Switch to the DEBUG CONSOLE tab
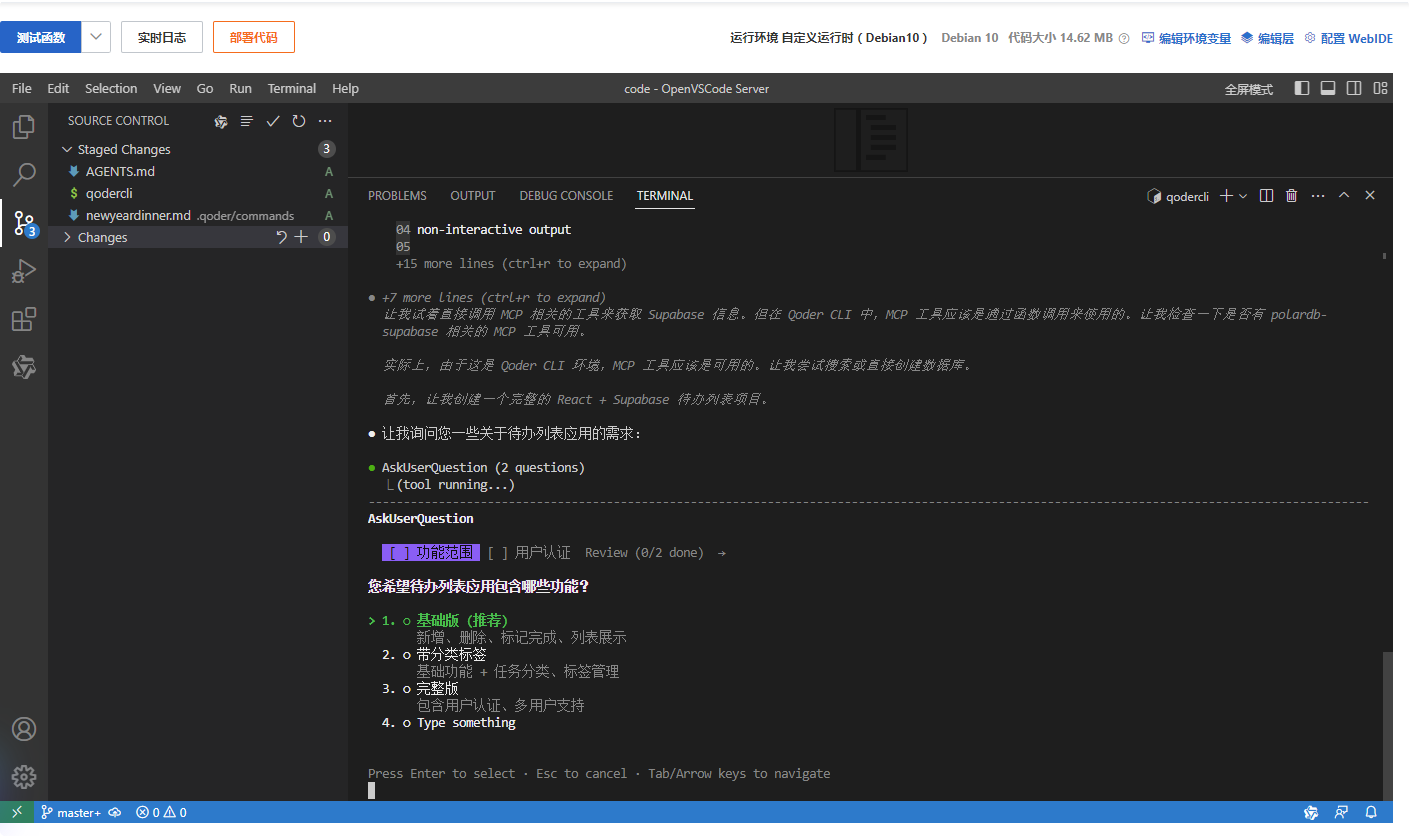This screenshot has width=1409, height=836. pyautogui.click(x=566, y=195)
